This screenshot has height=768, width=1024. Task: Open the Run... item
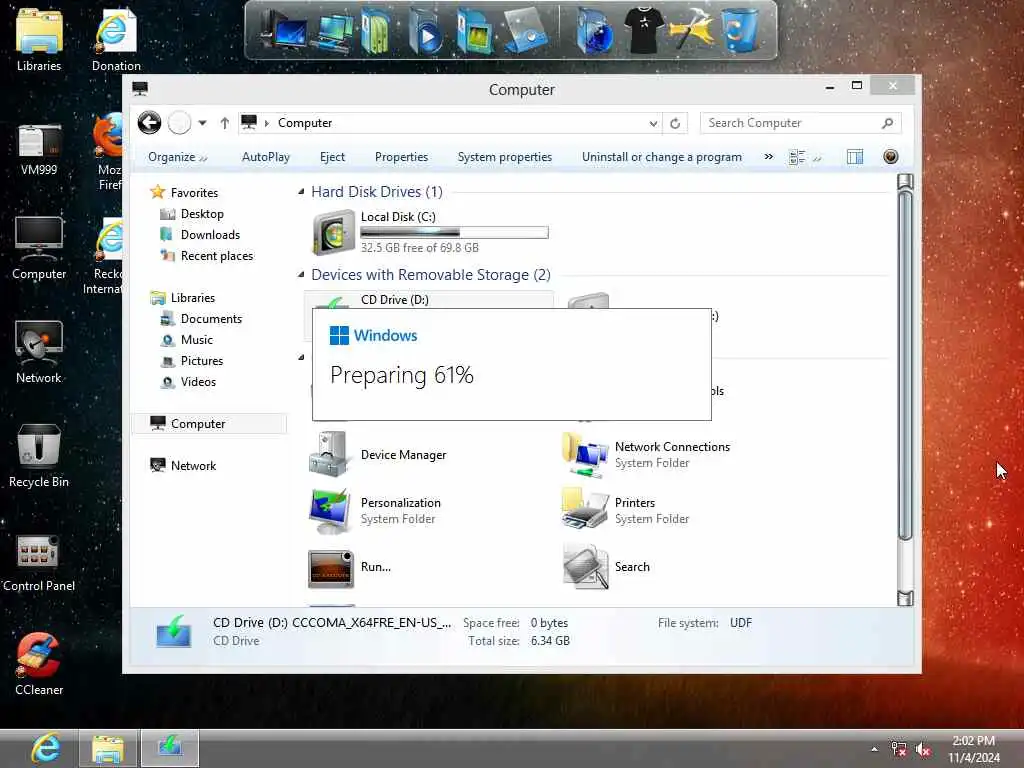click(350, 567)
